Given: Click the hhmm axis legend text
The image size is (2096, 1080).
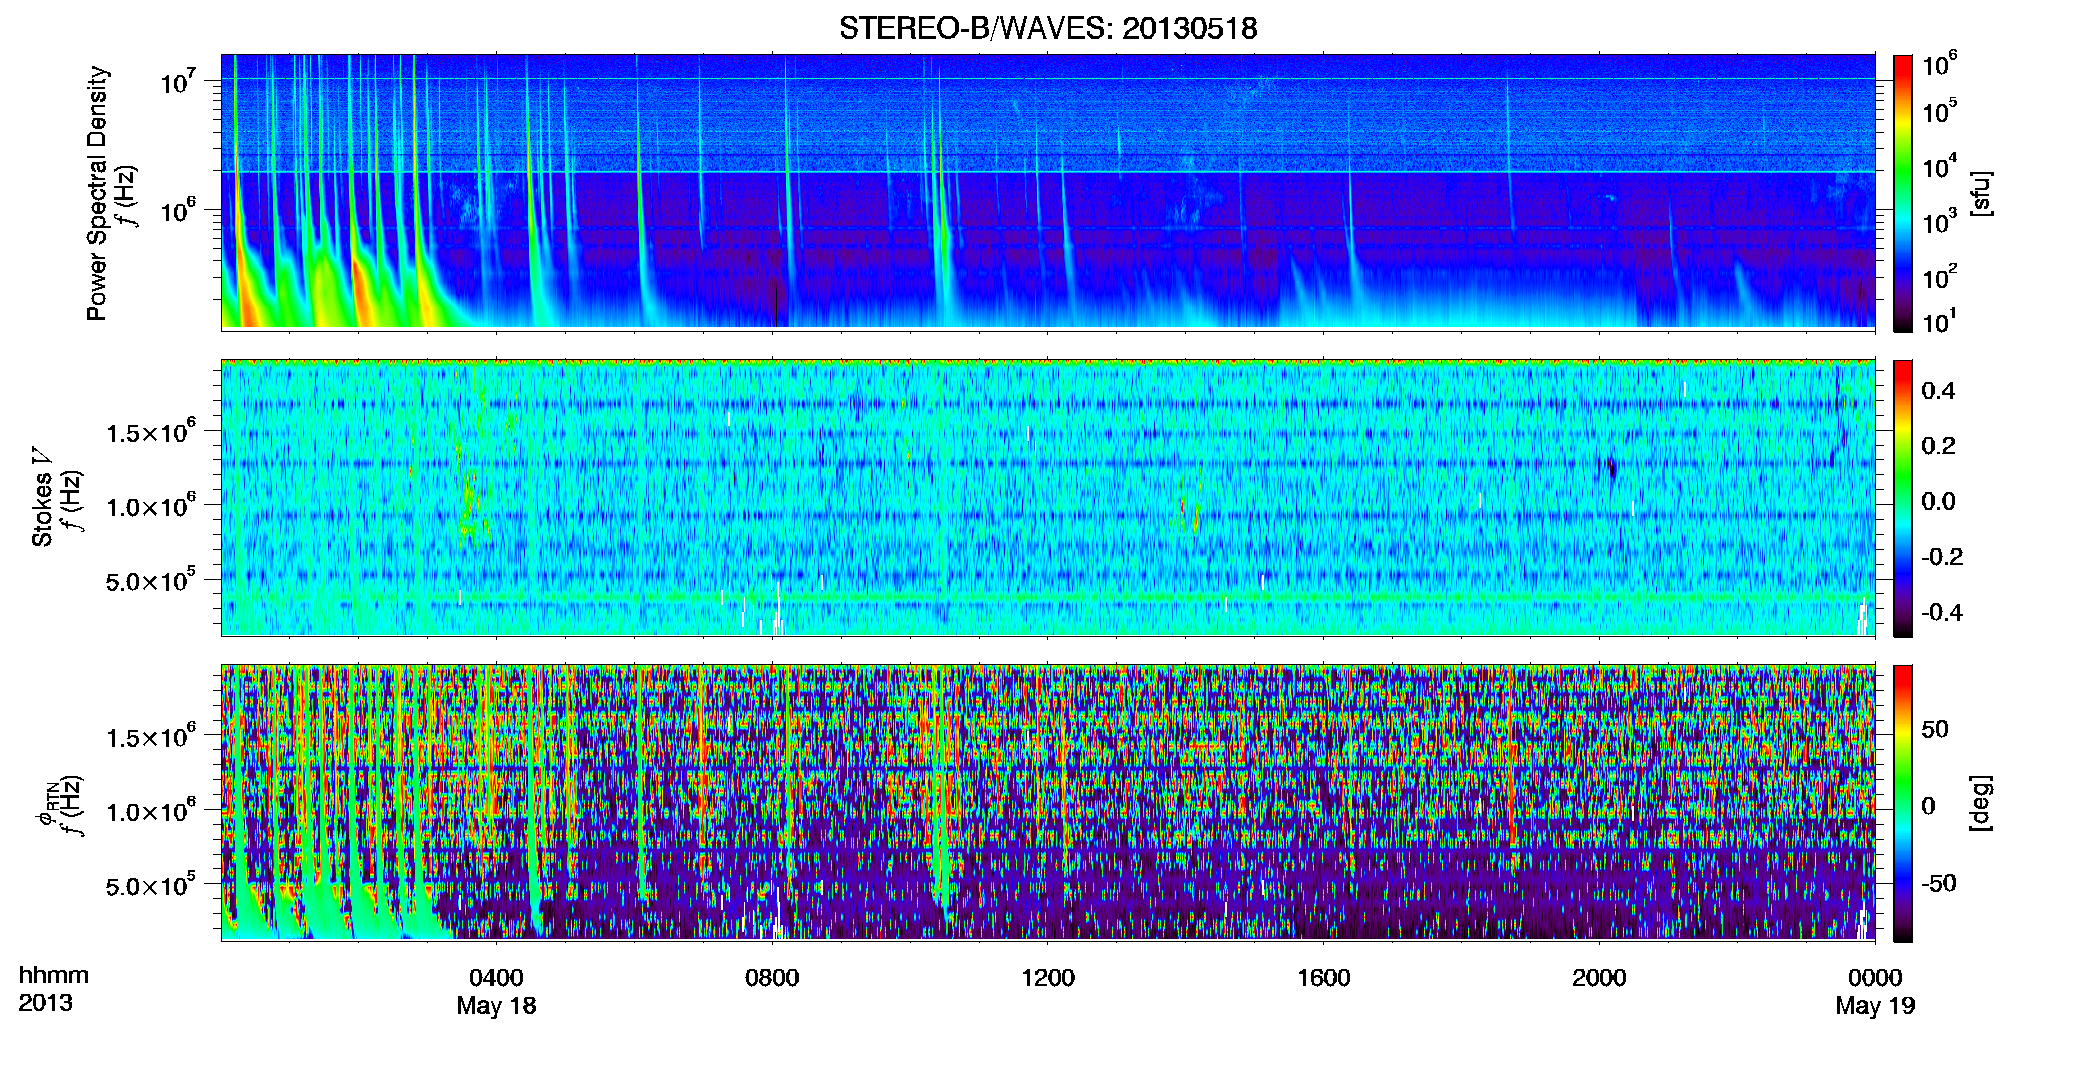Looking at the screenshot, I should coord(54,976).
